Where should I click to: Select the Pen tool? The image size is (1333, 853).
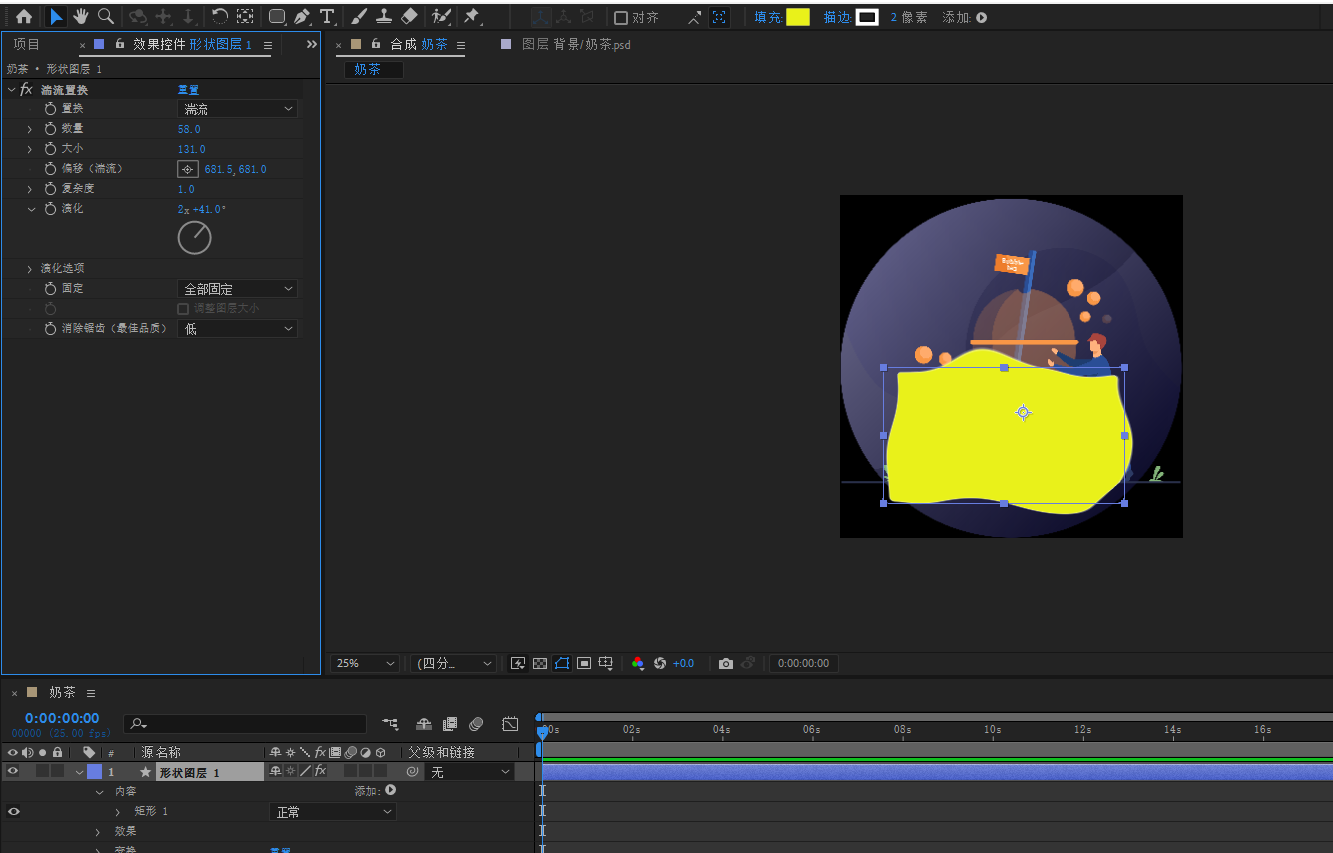(x=302, y=17)
